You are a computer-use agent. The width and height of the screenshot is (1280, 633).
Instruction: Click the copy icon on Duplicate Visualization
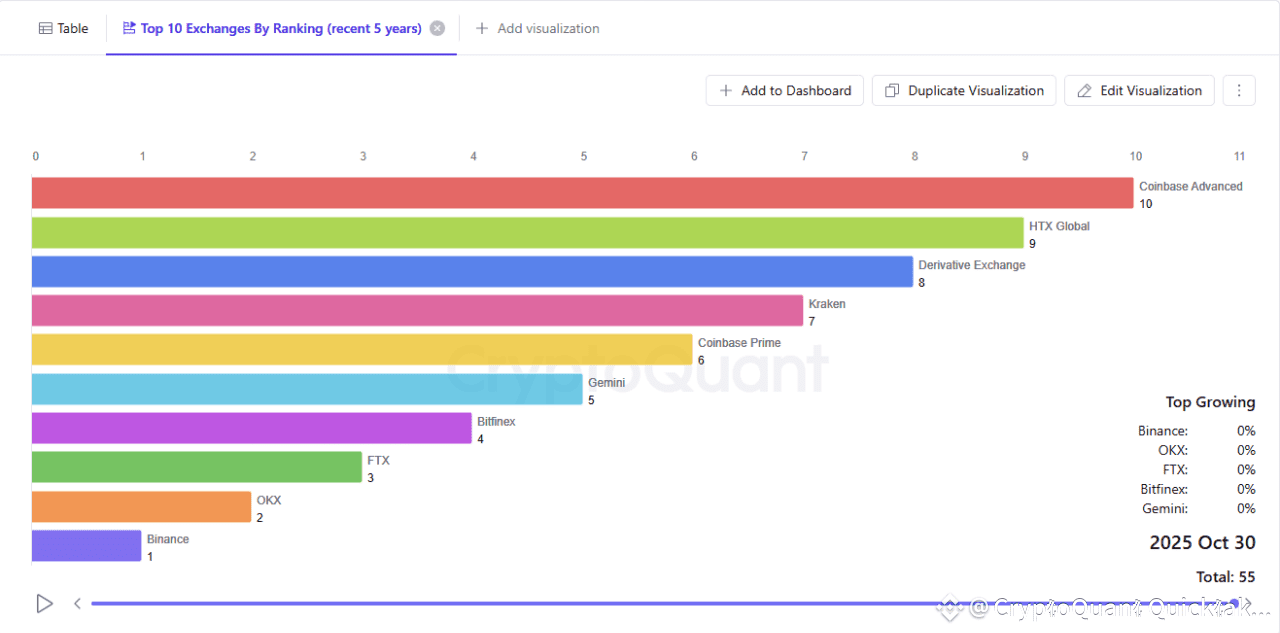point(893,91)
